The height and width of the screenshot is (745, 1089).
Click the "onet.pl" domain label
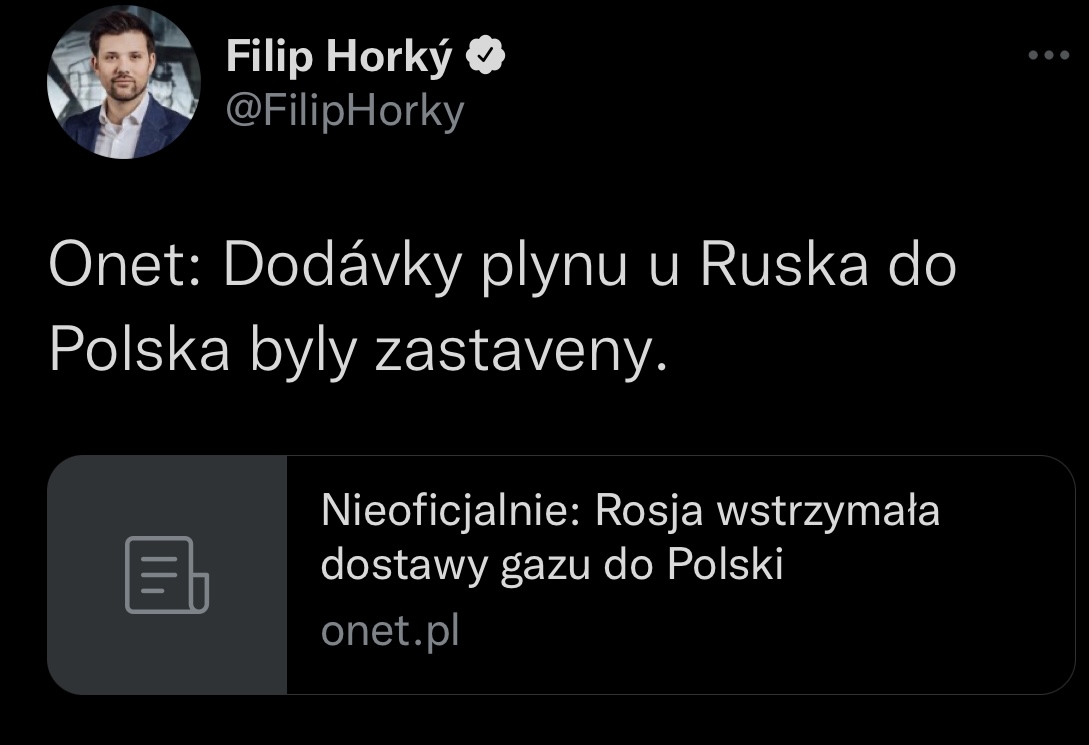click(390, 631)
